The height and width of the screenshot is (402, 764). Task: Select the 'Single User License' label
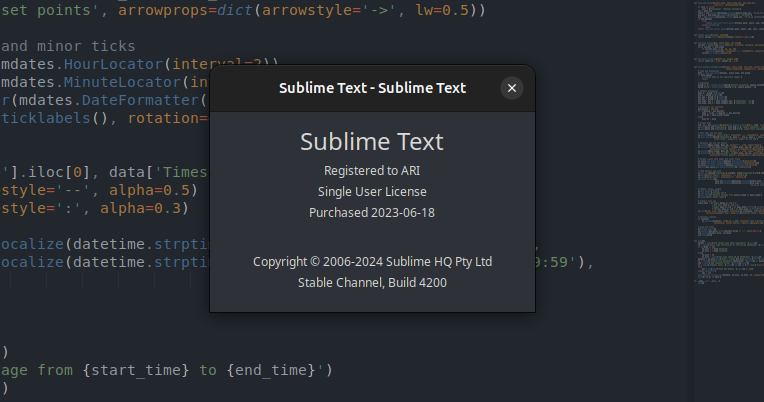tap(371, 191)
